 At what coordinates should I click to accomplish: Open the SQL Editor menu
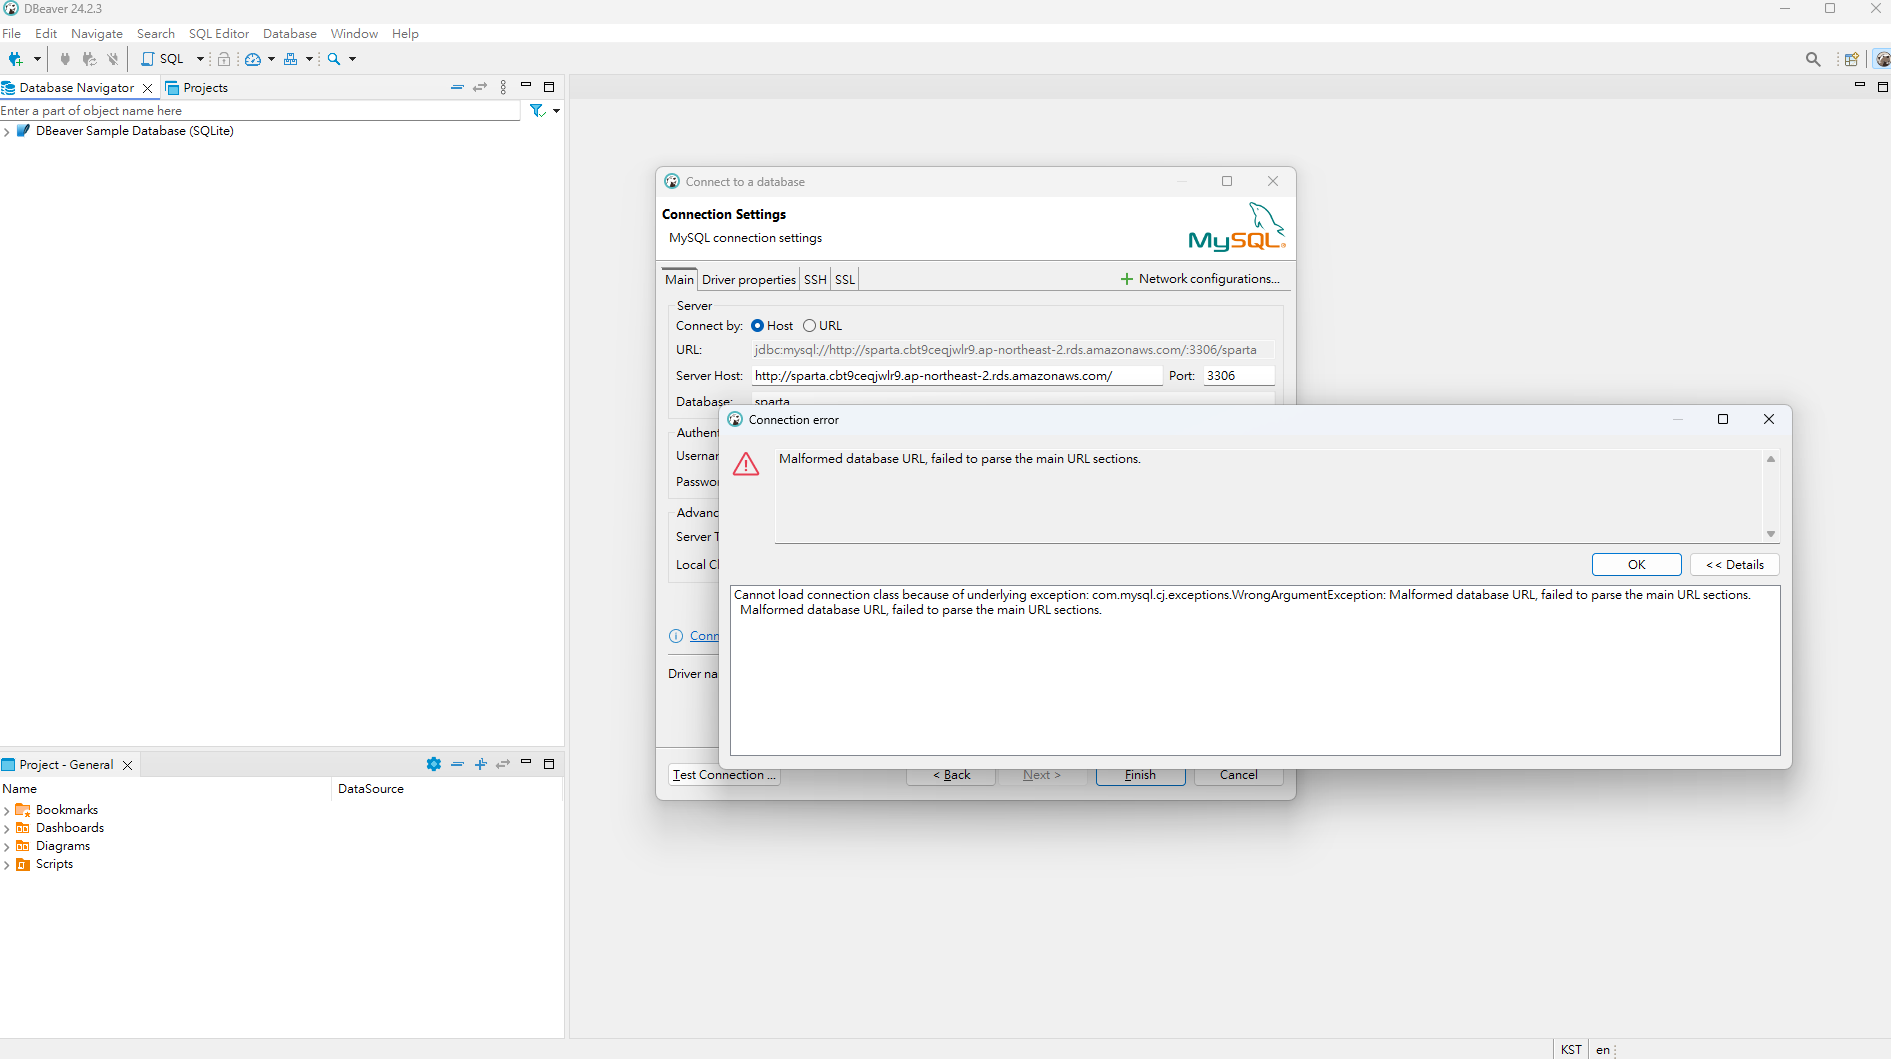pyautogui.click(x=219, y=34)
